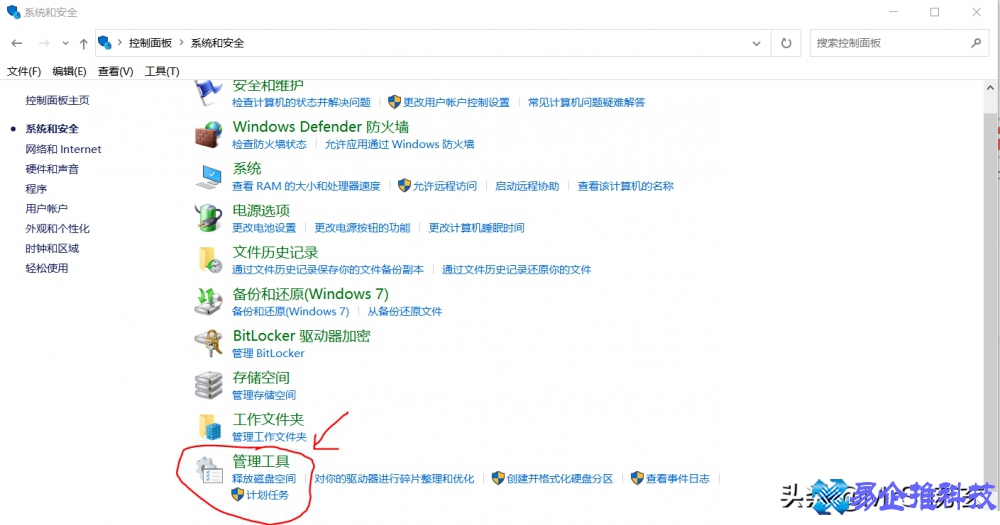1000x525 pixels.
Task: Click 管理存储空间 link
Action: (264, 395)
